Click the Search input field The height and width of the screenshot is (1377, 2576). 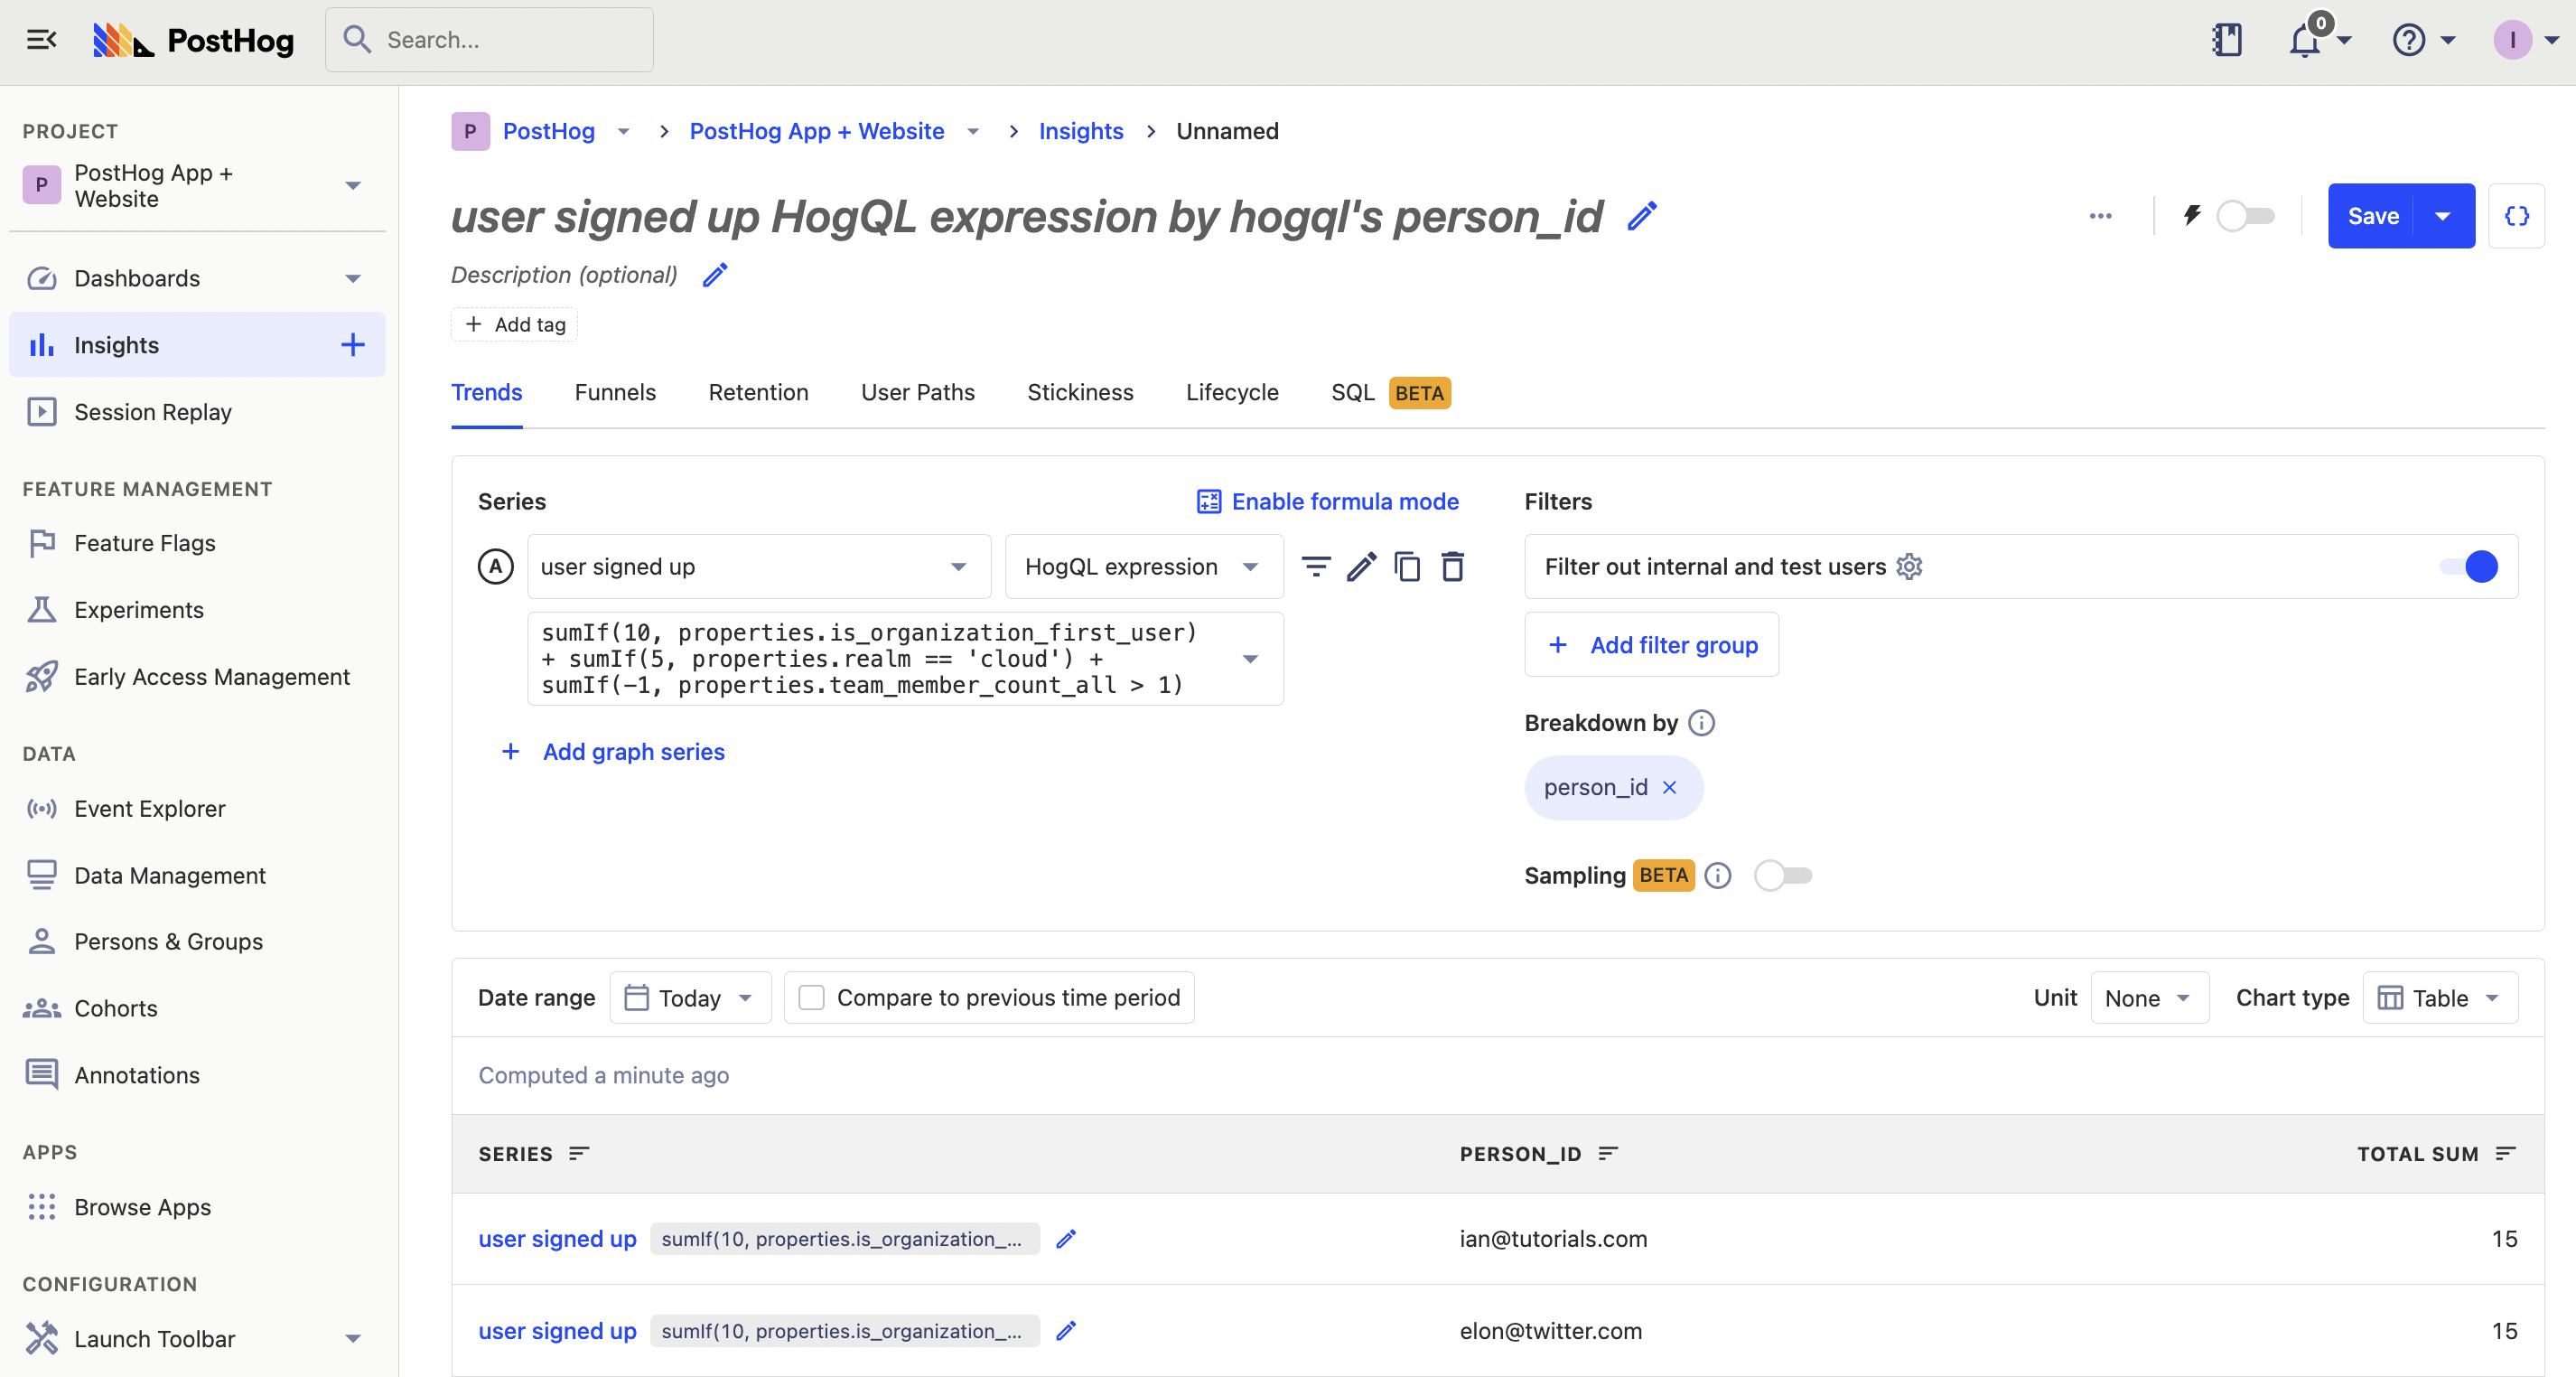490,40
